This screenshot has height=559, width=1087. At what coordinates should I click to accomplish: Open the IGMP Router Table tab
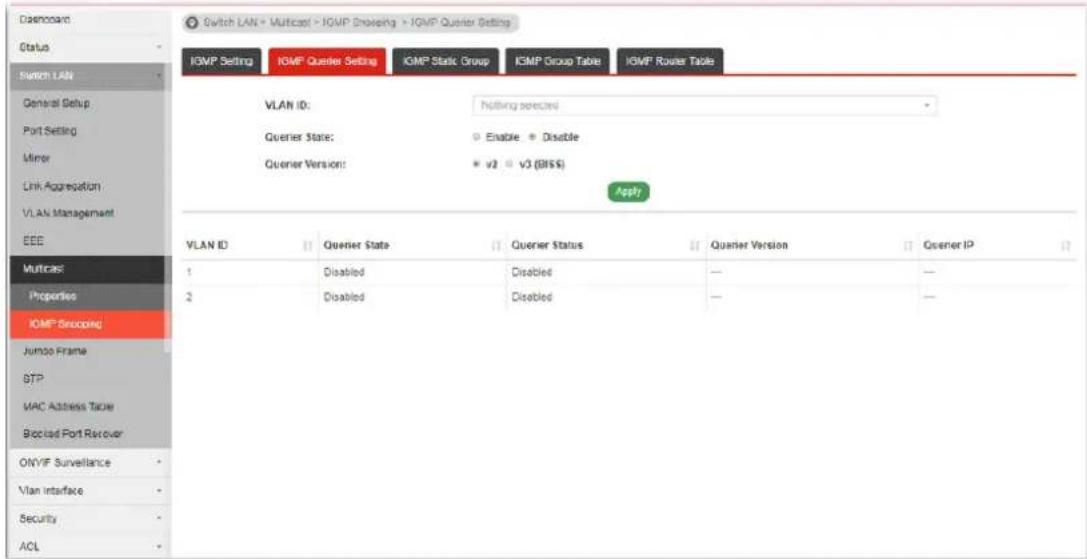(x=670, y=62)
